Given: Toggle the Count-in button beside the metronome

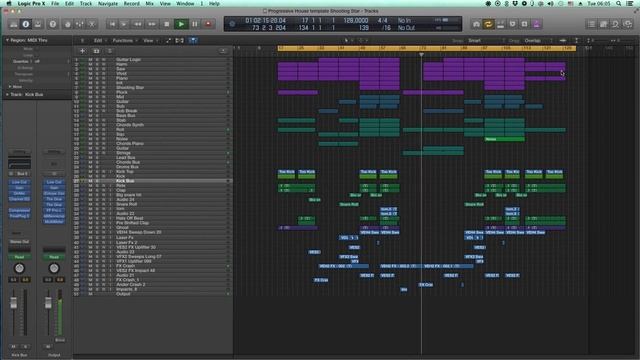Looking at the screenshot, I should pyautogui.click(x=524, y=24).
